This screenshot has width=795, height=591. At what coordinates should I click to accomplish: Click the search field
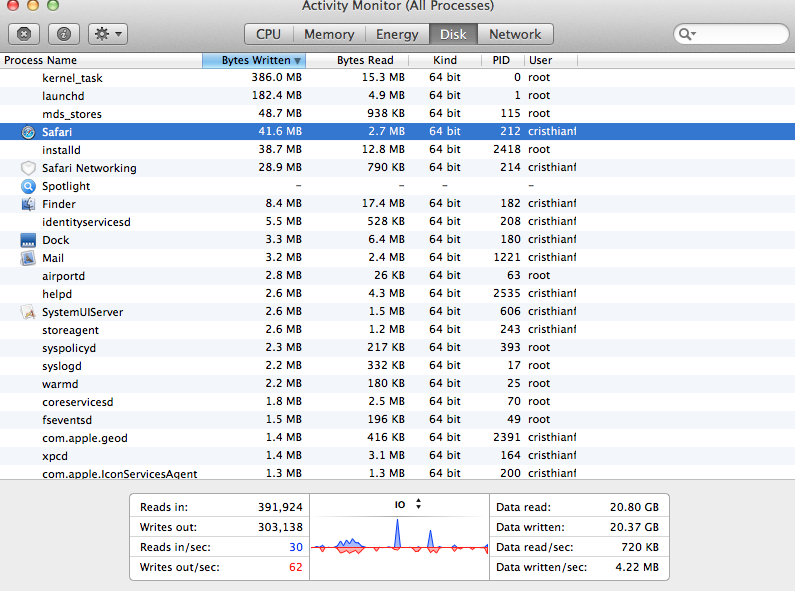coord(731,34)
